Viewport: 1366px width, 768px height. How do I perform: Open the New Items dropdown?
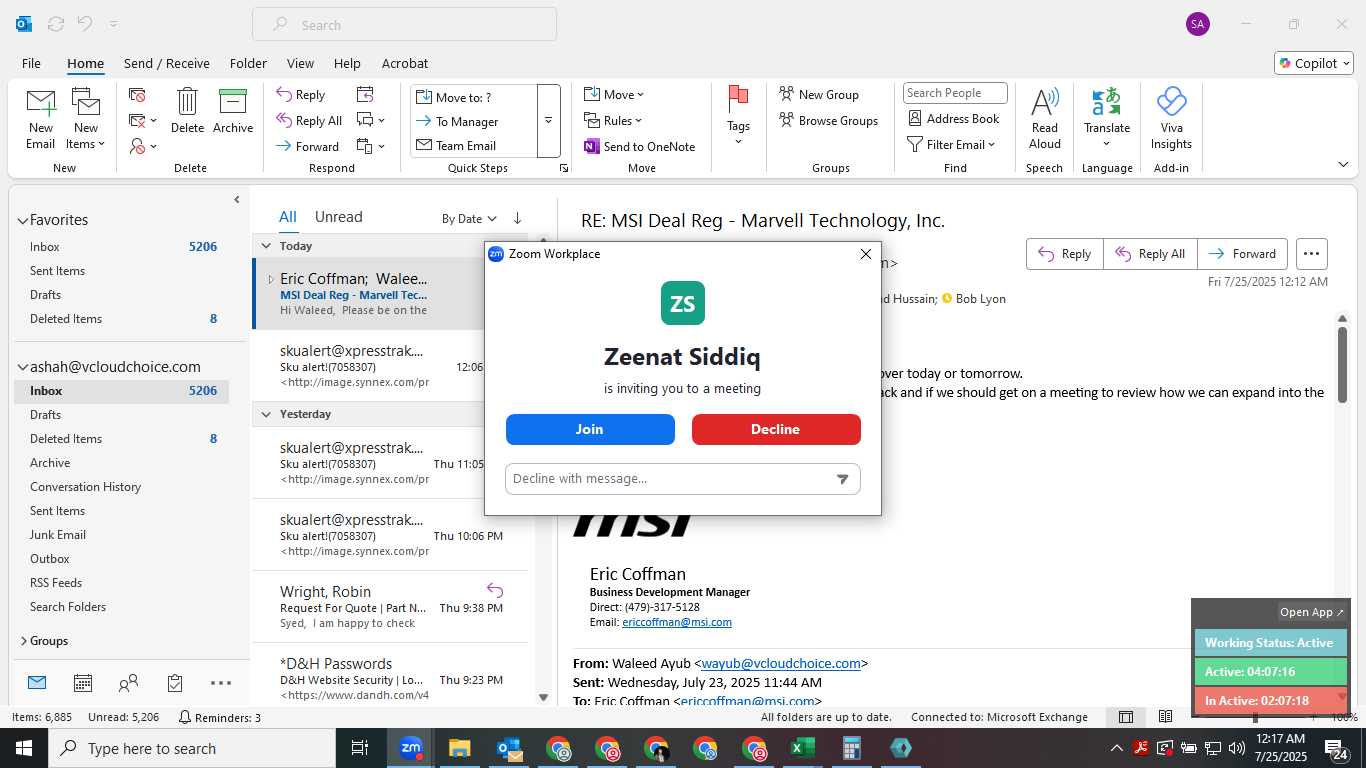(x=86, y=119)
